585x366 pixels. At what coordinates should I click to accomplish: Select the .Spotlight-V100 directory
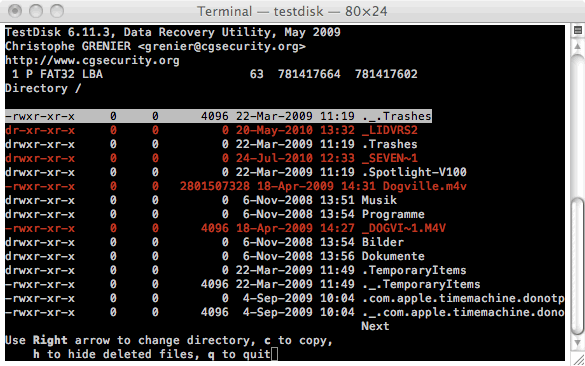pos(236,172)
